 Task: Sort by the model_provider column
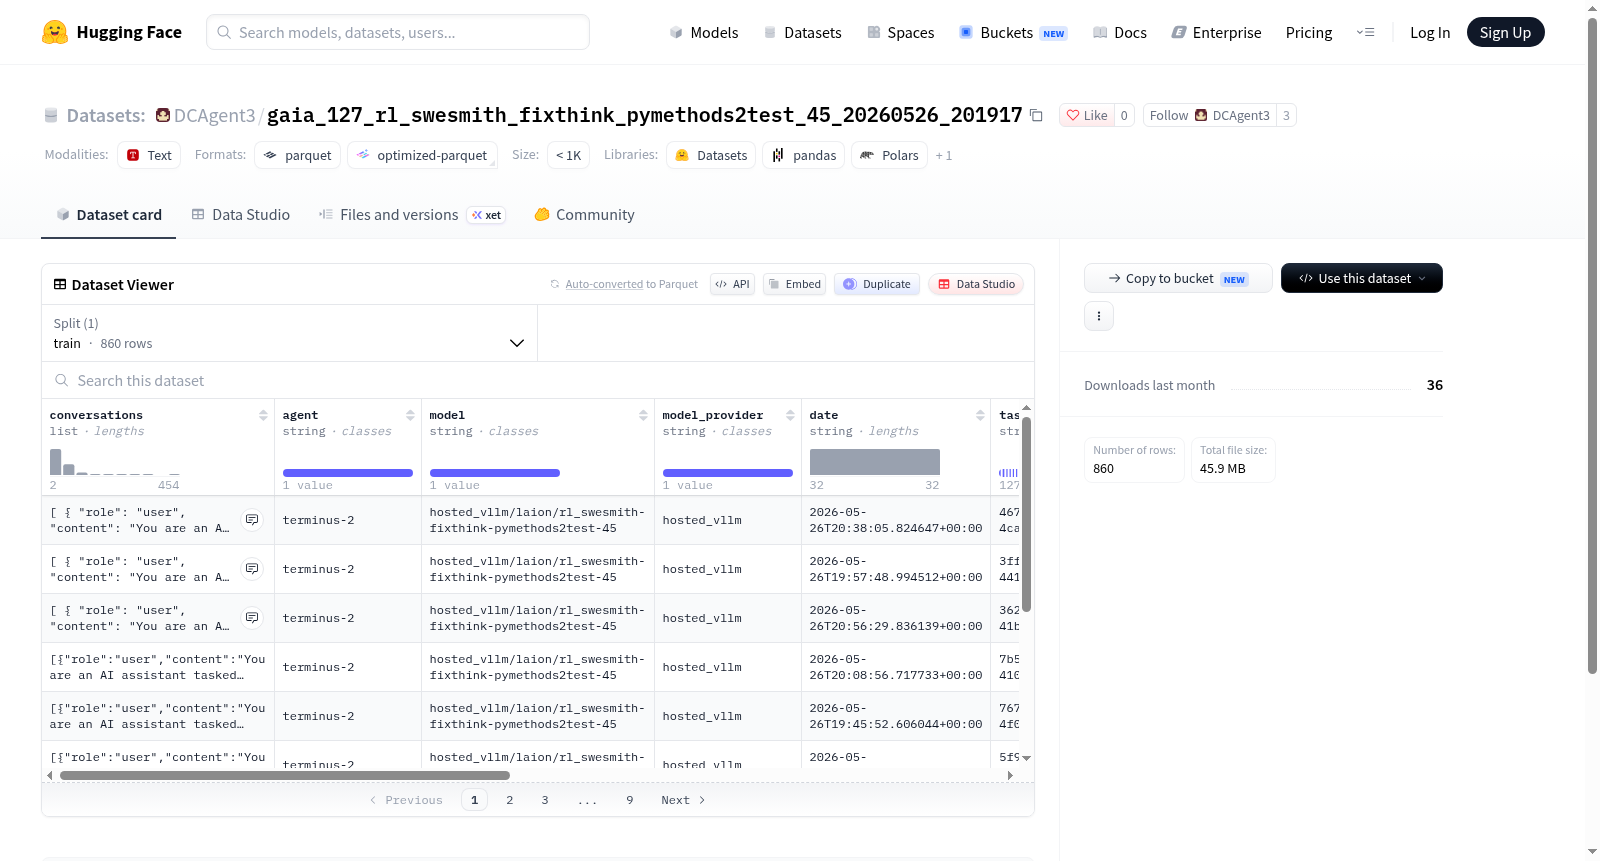coord(790,415)
